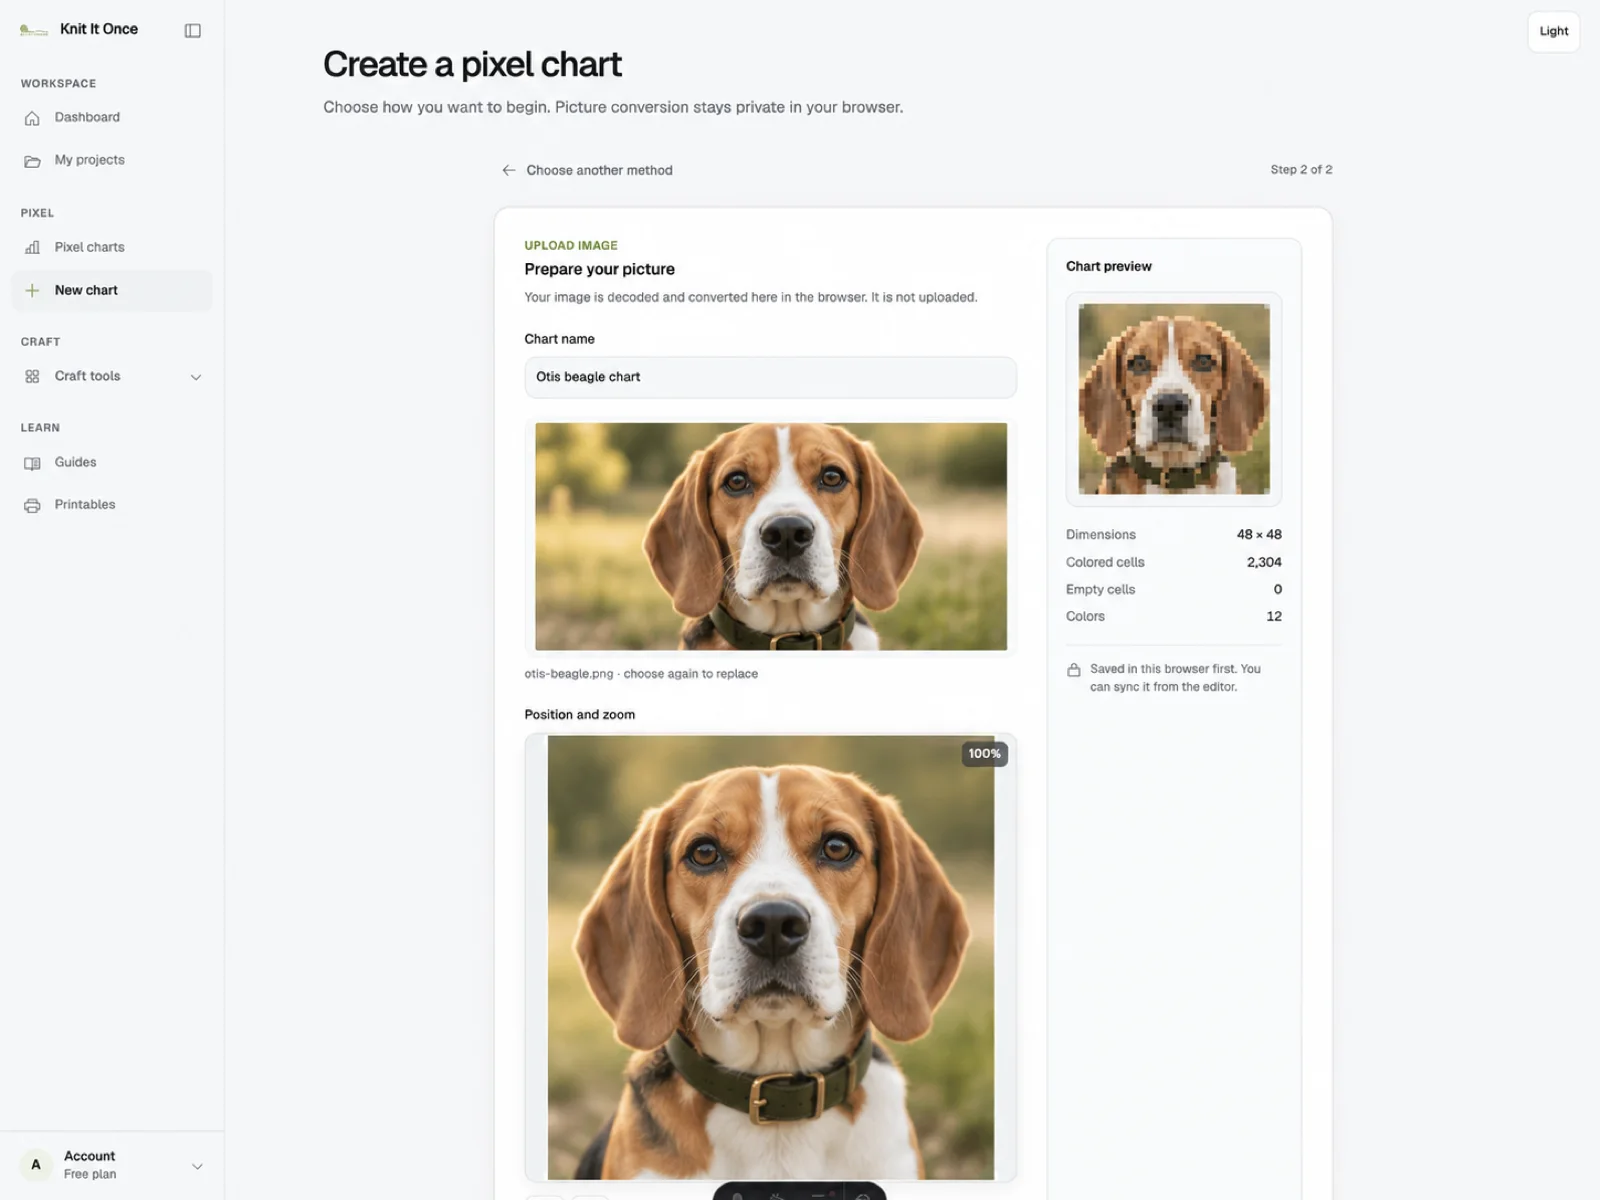Click the Prepare your picture heading

pyautogui.click(x=599, y=269)
